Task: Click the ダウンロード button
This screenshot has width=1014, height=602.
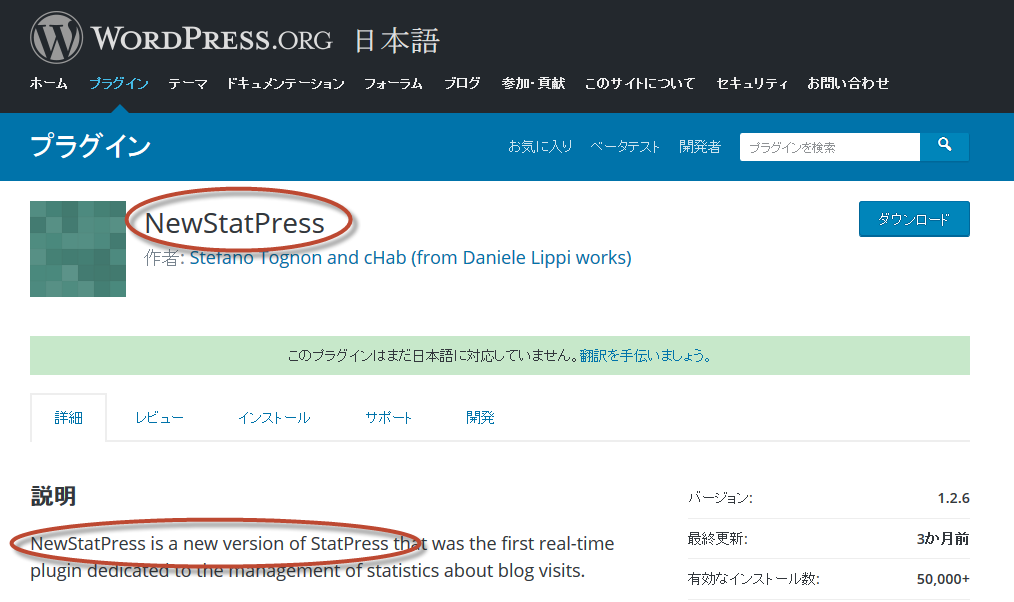Action: click(x=914, y=219)
